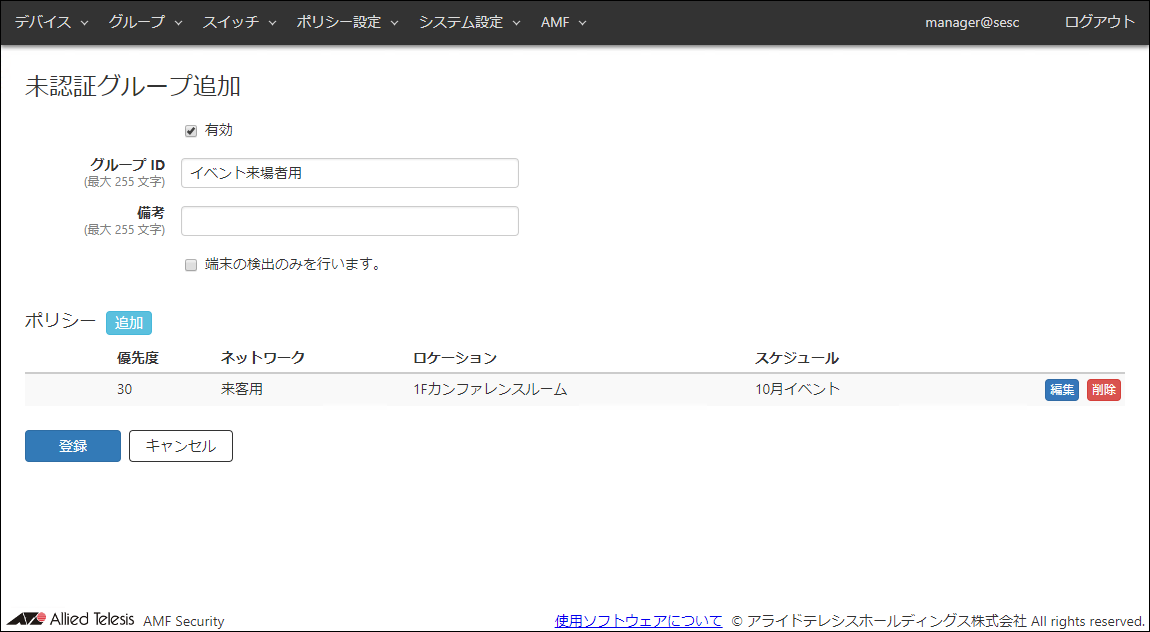Uncheck the 有効 checkbox

point(191,131)
